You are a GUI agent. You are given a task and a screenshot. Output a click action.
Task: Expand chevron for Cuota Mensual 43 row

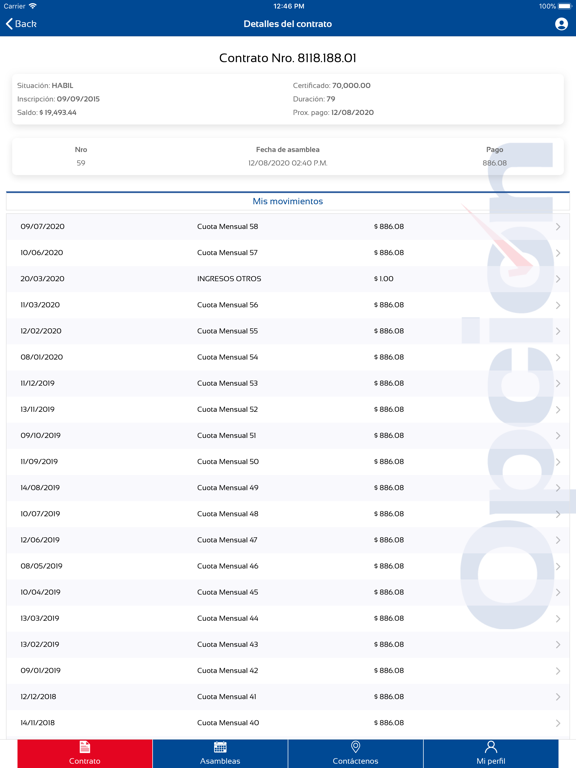pos(558,645)
